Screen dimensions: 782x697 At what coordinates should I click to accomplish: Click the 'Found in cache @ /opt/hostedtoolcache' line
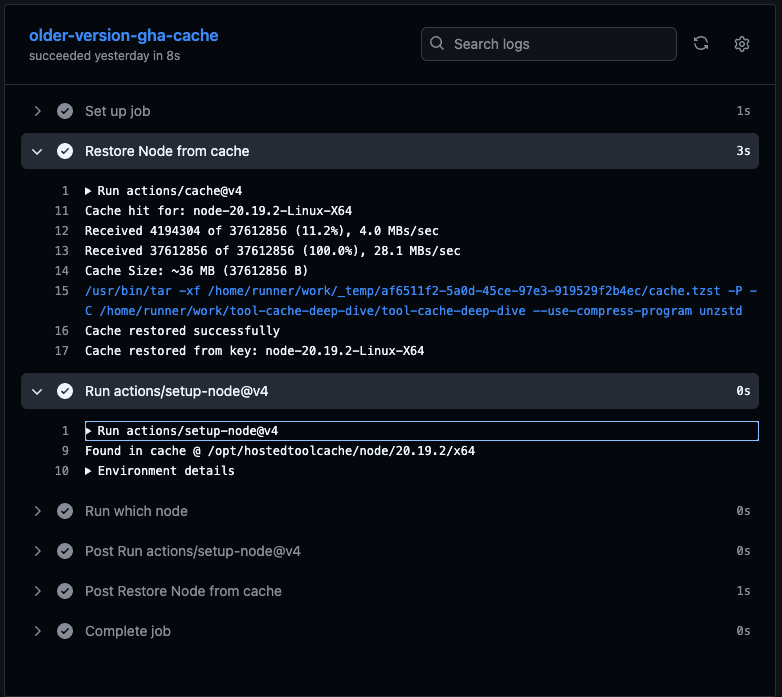tap(280, 451)
